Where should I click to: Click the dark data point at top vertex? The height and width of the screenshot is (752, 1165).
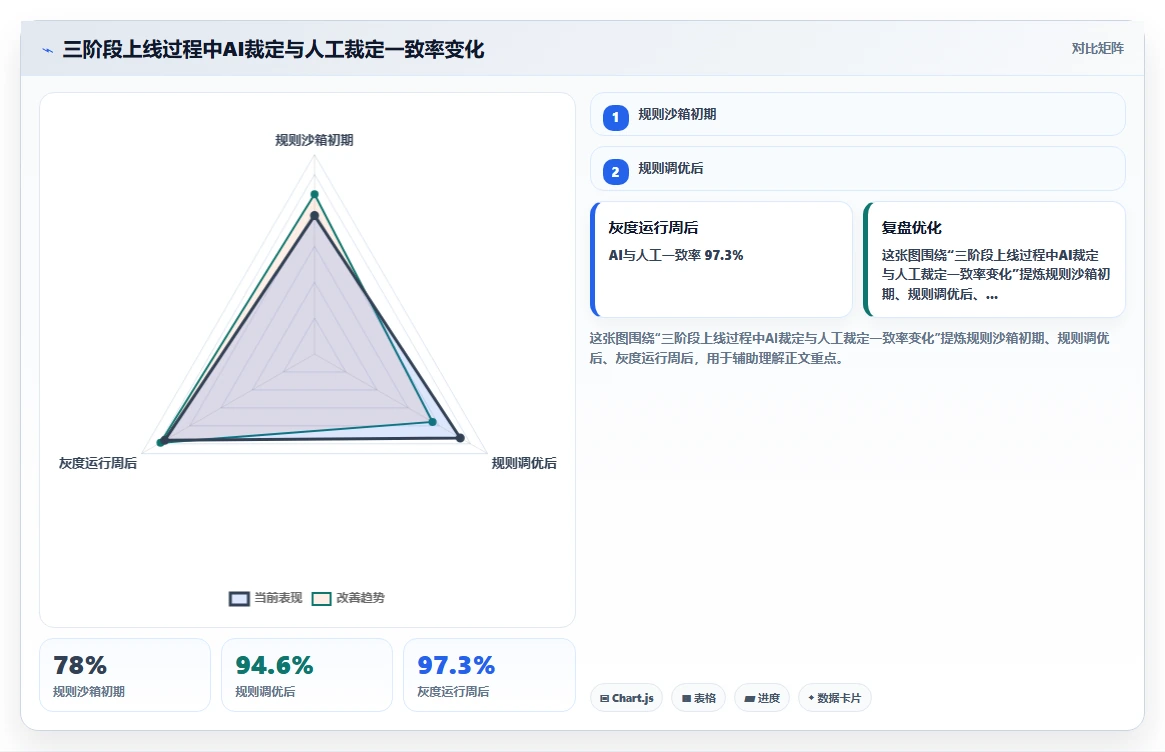pos(314,216)
